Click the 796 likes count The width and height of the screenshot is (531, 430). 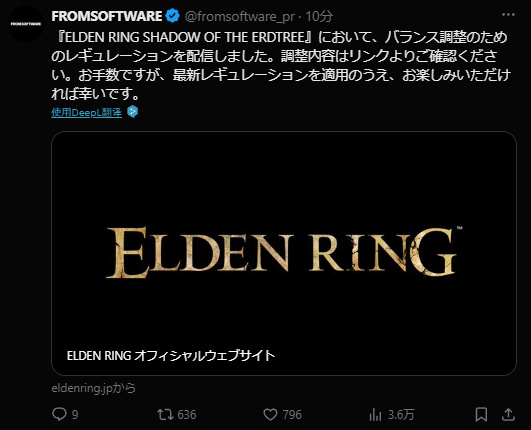point(292,415)
